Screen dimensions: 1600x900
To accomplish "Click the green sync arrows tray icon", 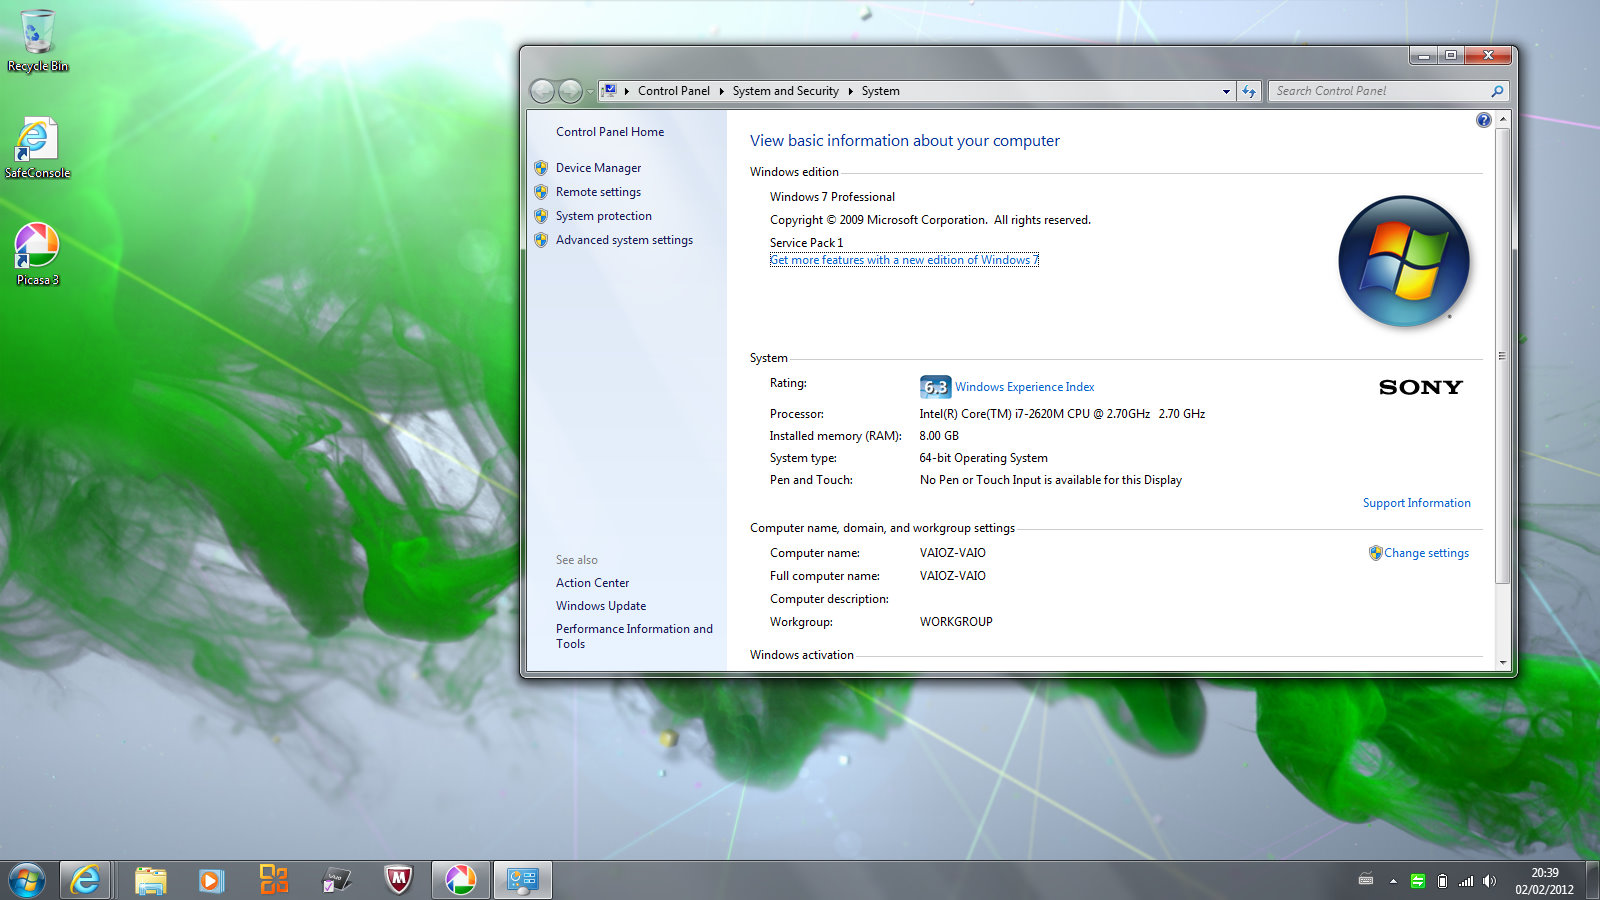I will [x=1418, y=881].
